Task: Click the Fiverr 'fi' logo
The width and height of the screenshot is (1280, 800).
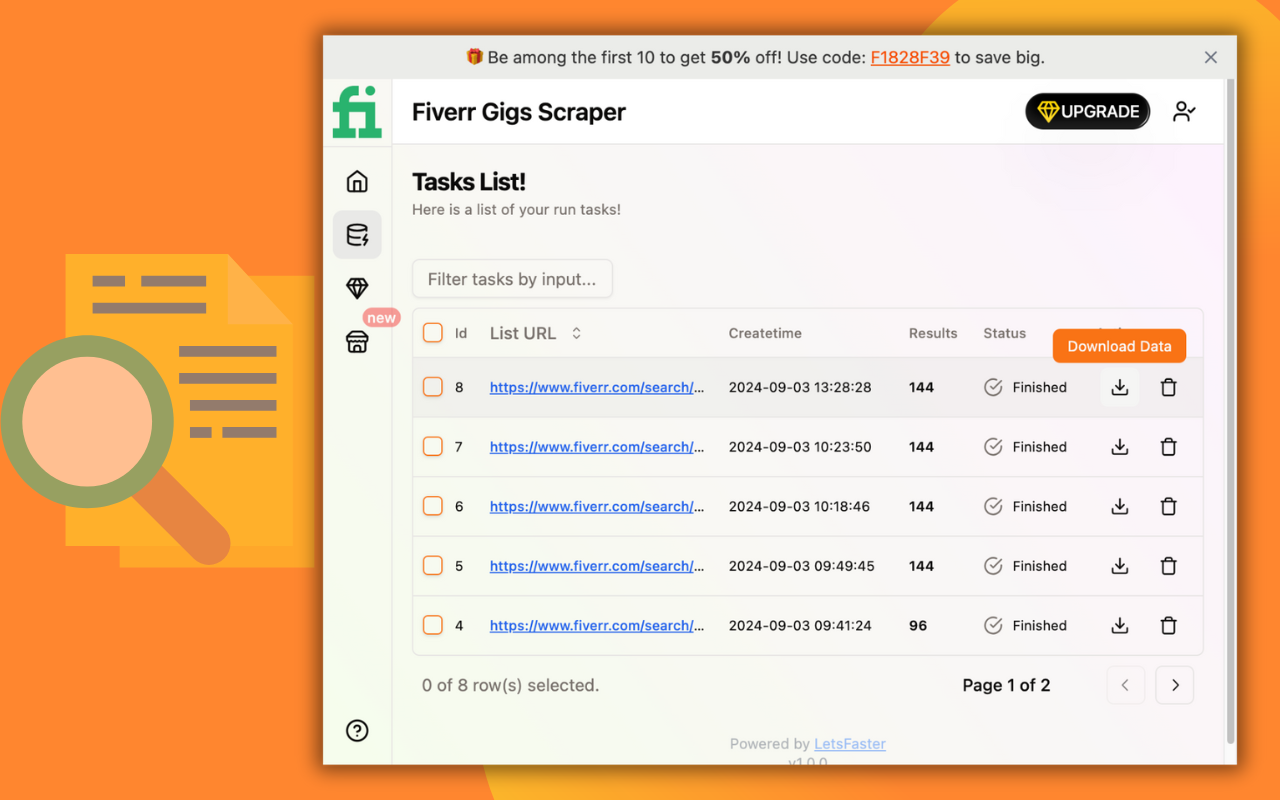Action: (357, 111)
